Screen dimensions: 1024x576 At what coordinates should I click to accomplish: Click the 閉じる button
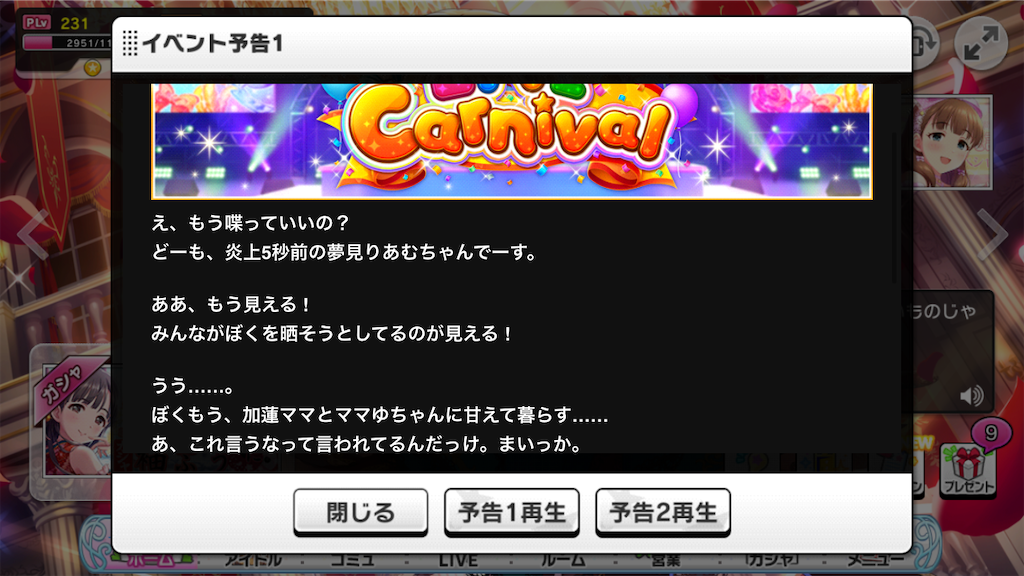(360, 512)
